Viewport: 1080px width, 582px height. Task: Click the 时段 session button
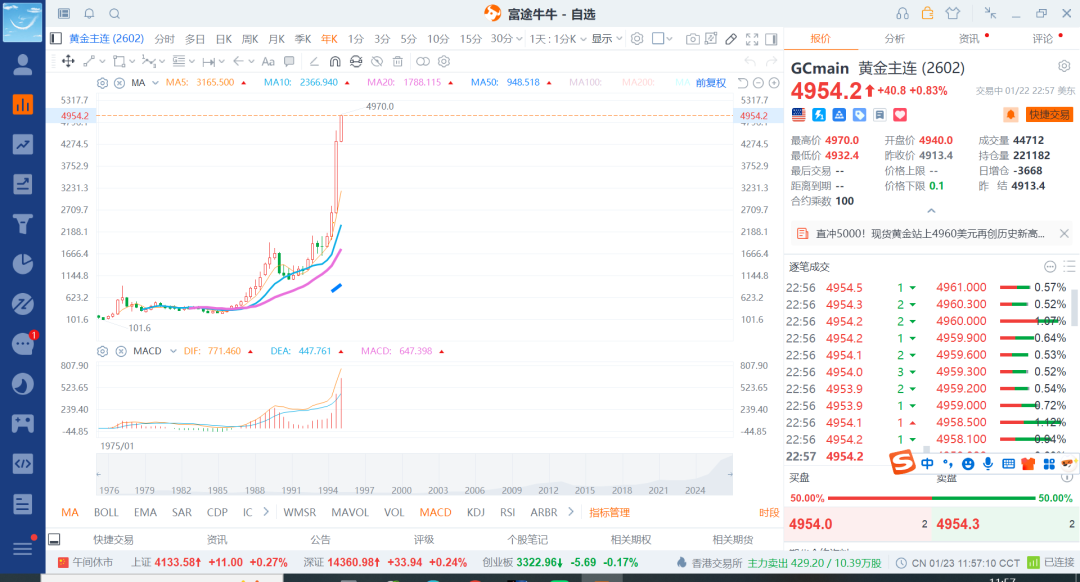click(769, 512)
